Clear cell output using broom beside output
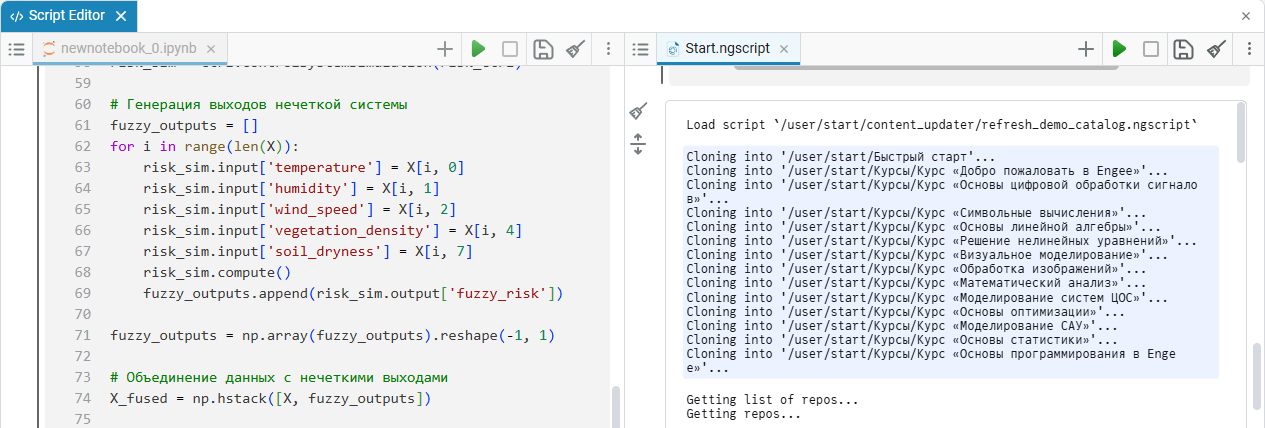The image size is (1265, 428). (x=639, y=111)
